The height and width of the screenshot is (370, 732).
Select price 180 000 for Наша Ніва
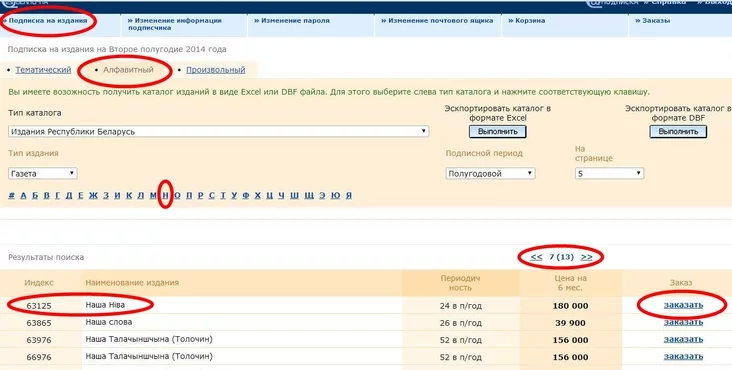click(571, 306)
